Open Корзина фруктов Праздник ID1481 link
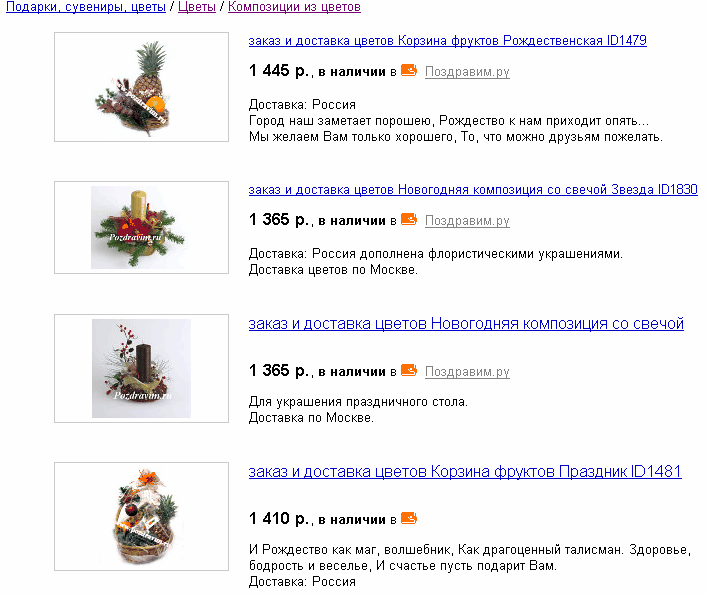 click(465, 471)
